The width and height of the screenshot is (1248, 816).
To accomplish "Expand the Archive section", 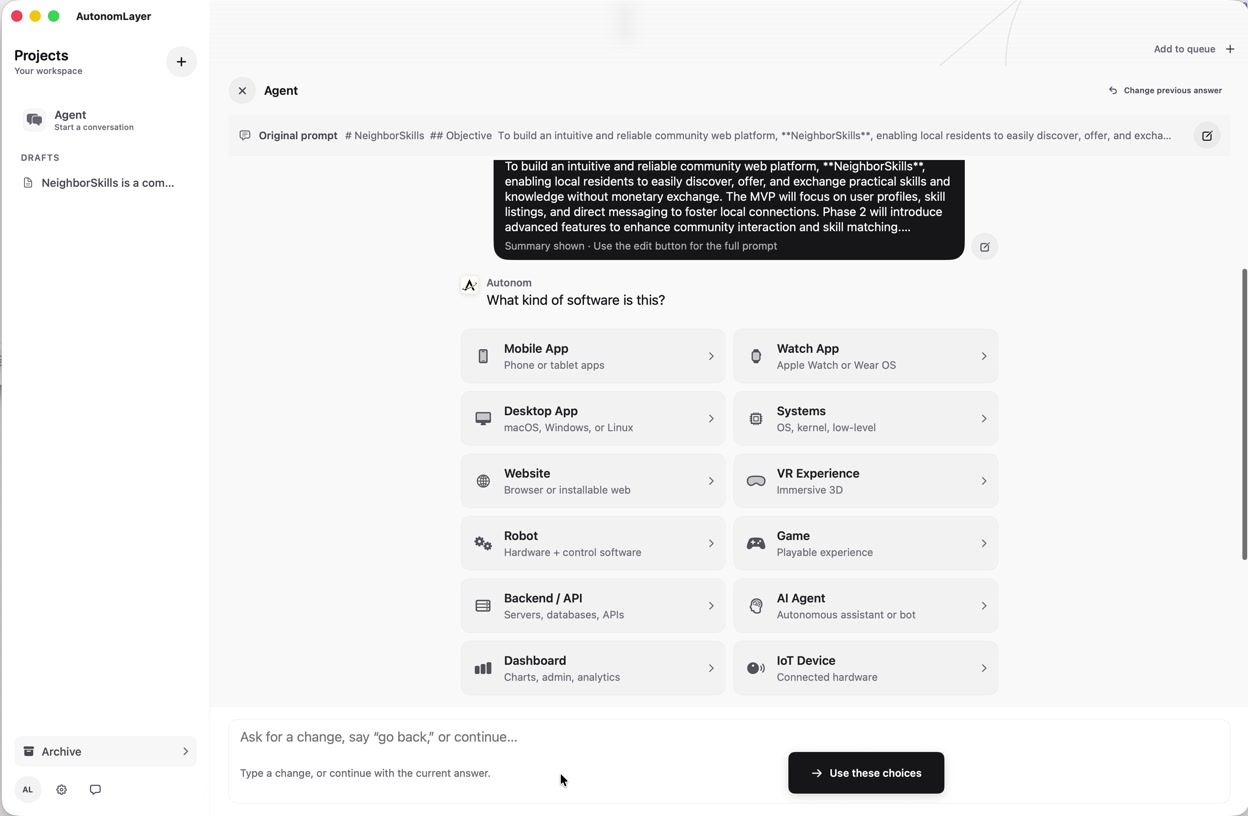I will 105,752.
